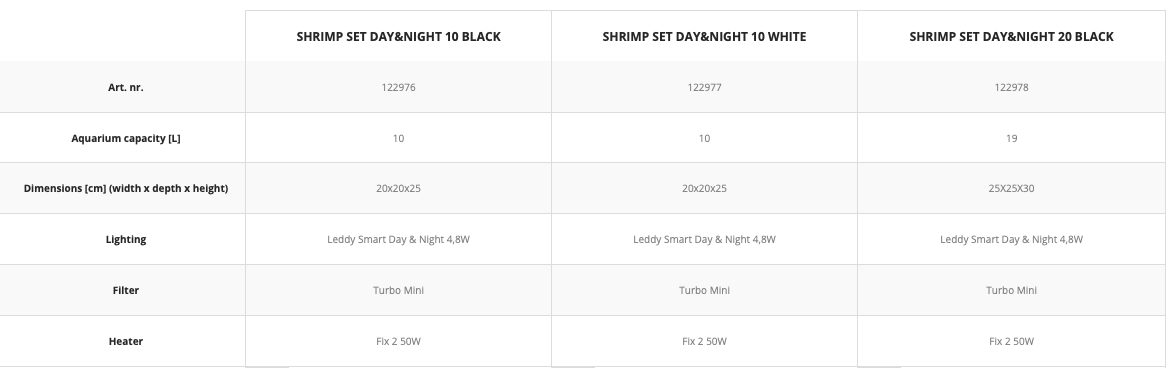
Task: Click the SHRIMP SET DAY&NIGHT 20 BLACK header
Action: pos(1011,37)
